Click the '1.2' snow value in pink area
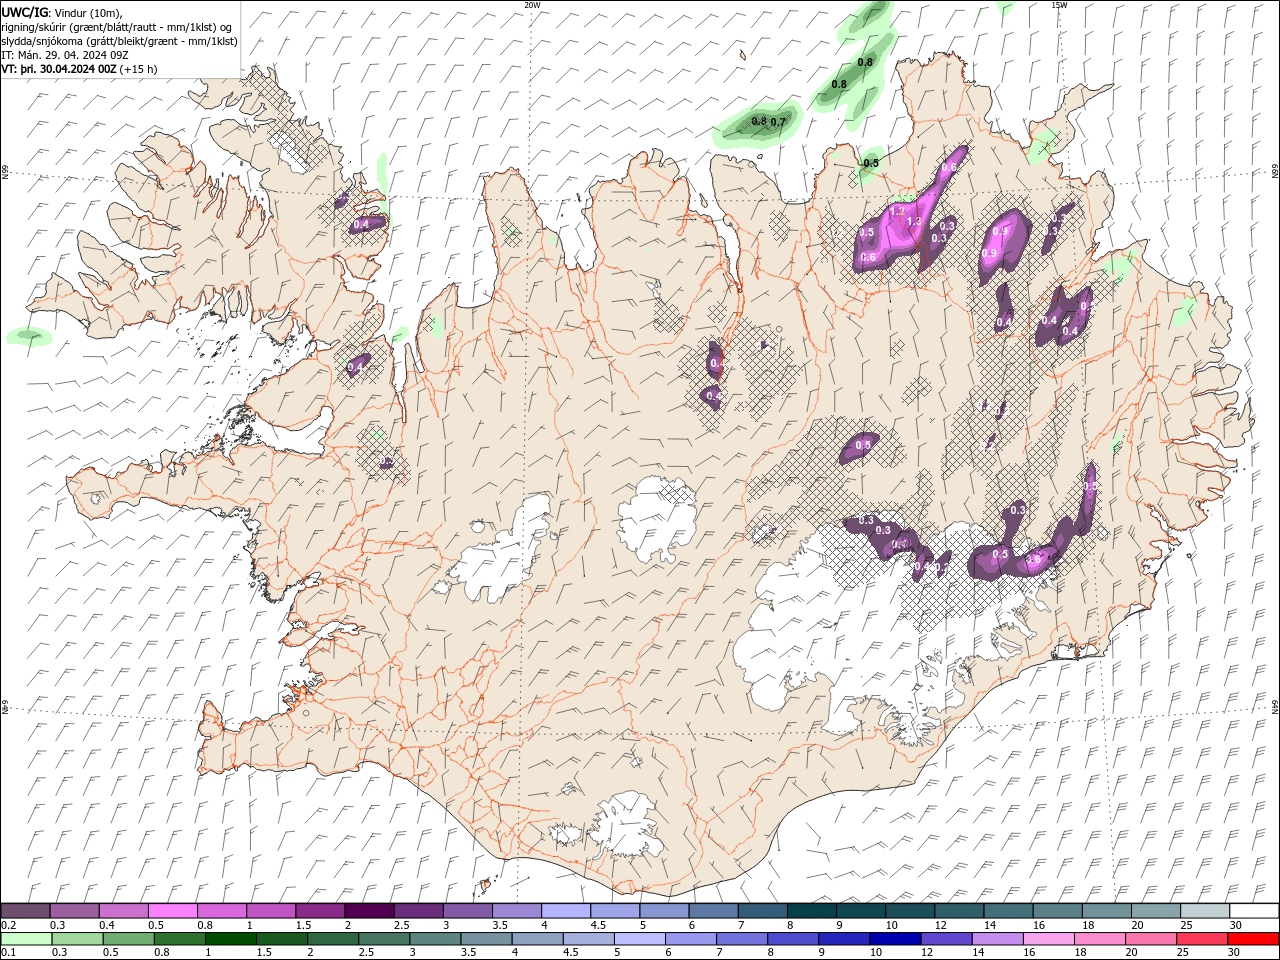 pos(897,211)
